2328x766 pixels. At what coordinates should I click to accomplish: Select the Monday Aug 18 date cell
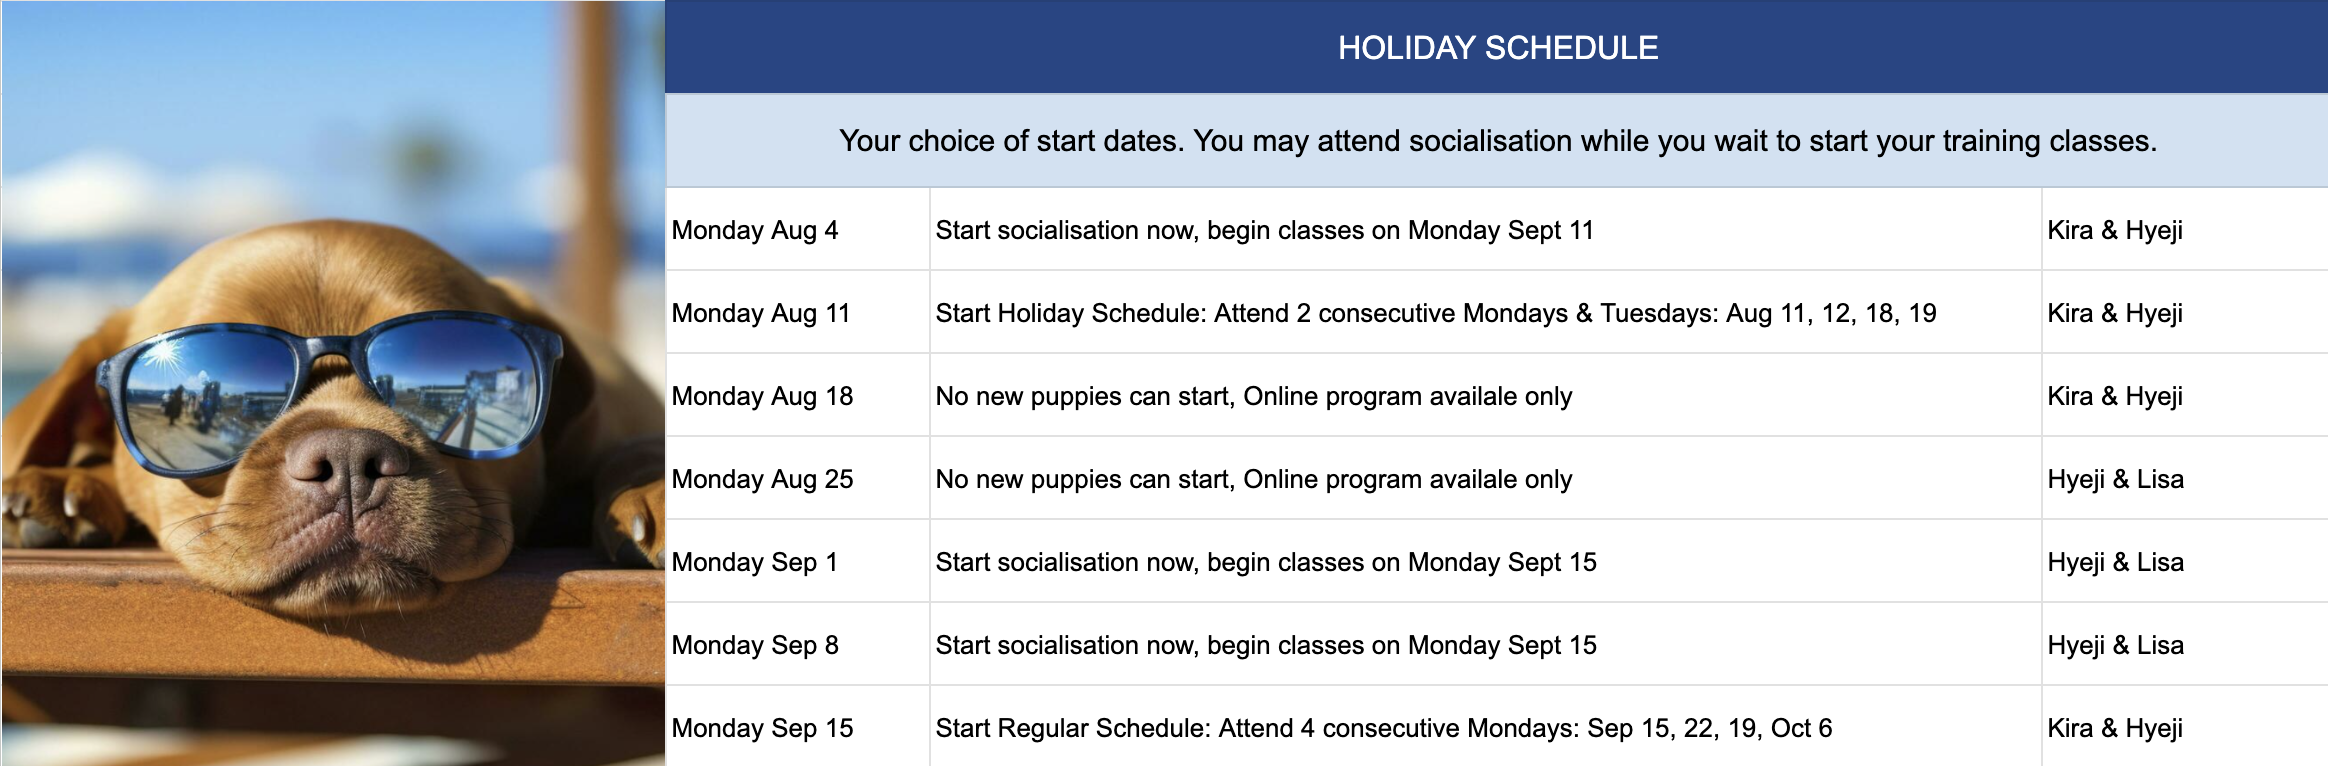[798, 395]
